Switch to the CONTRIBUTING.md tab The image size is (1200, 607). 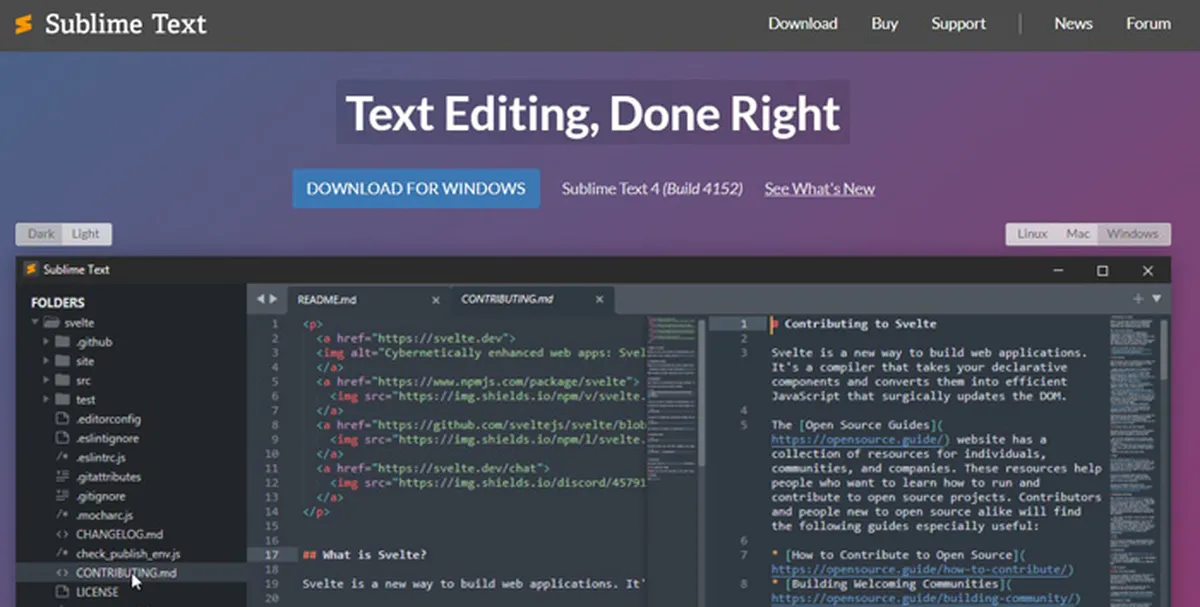[531, 300]
